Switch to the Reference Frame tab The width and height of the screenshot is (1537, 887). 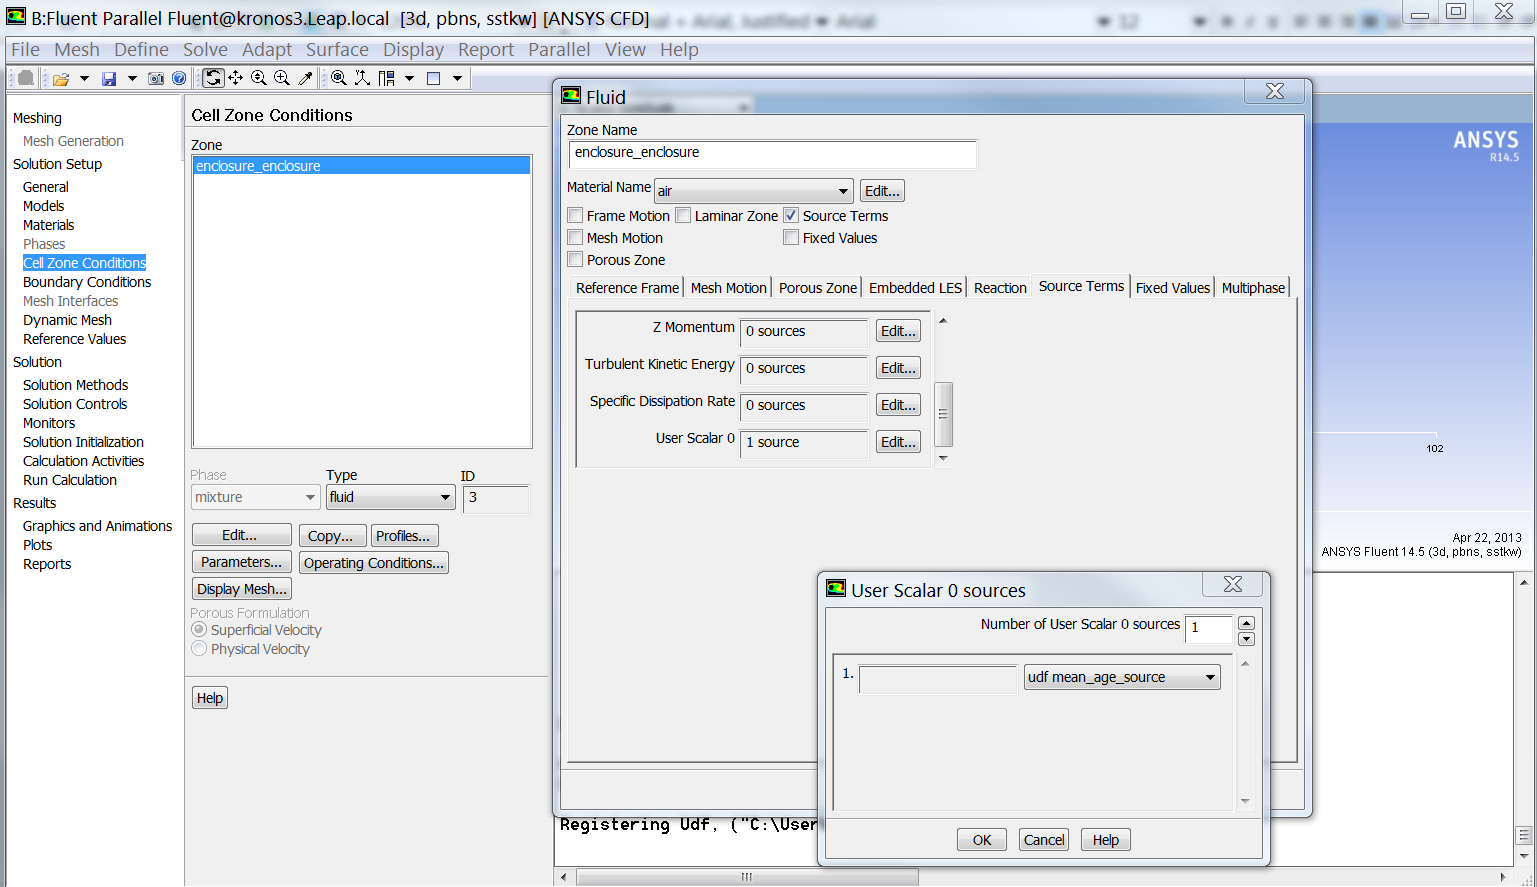click(627, 288)
